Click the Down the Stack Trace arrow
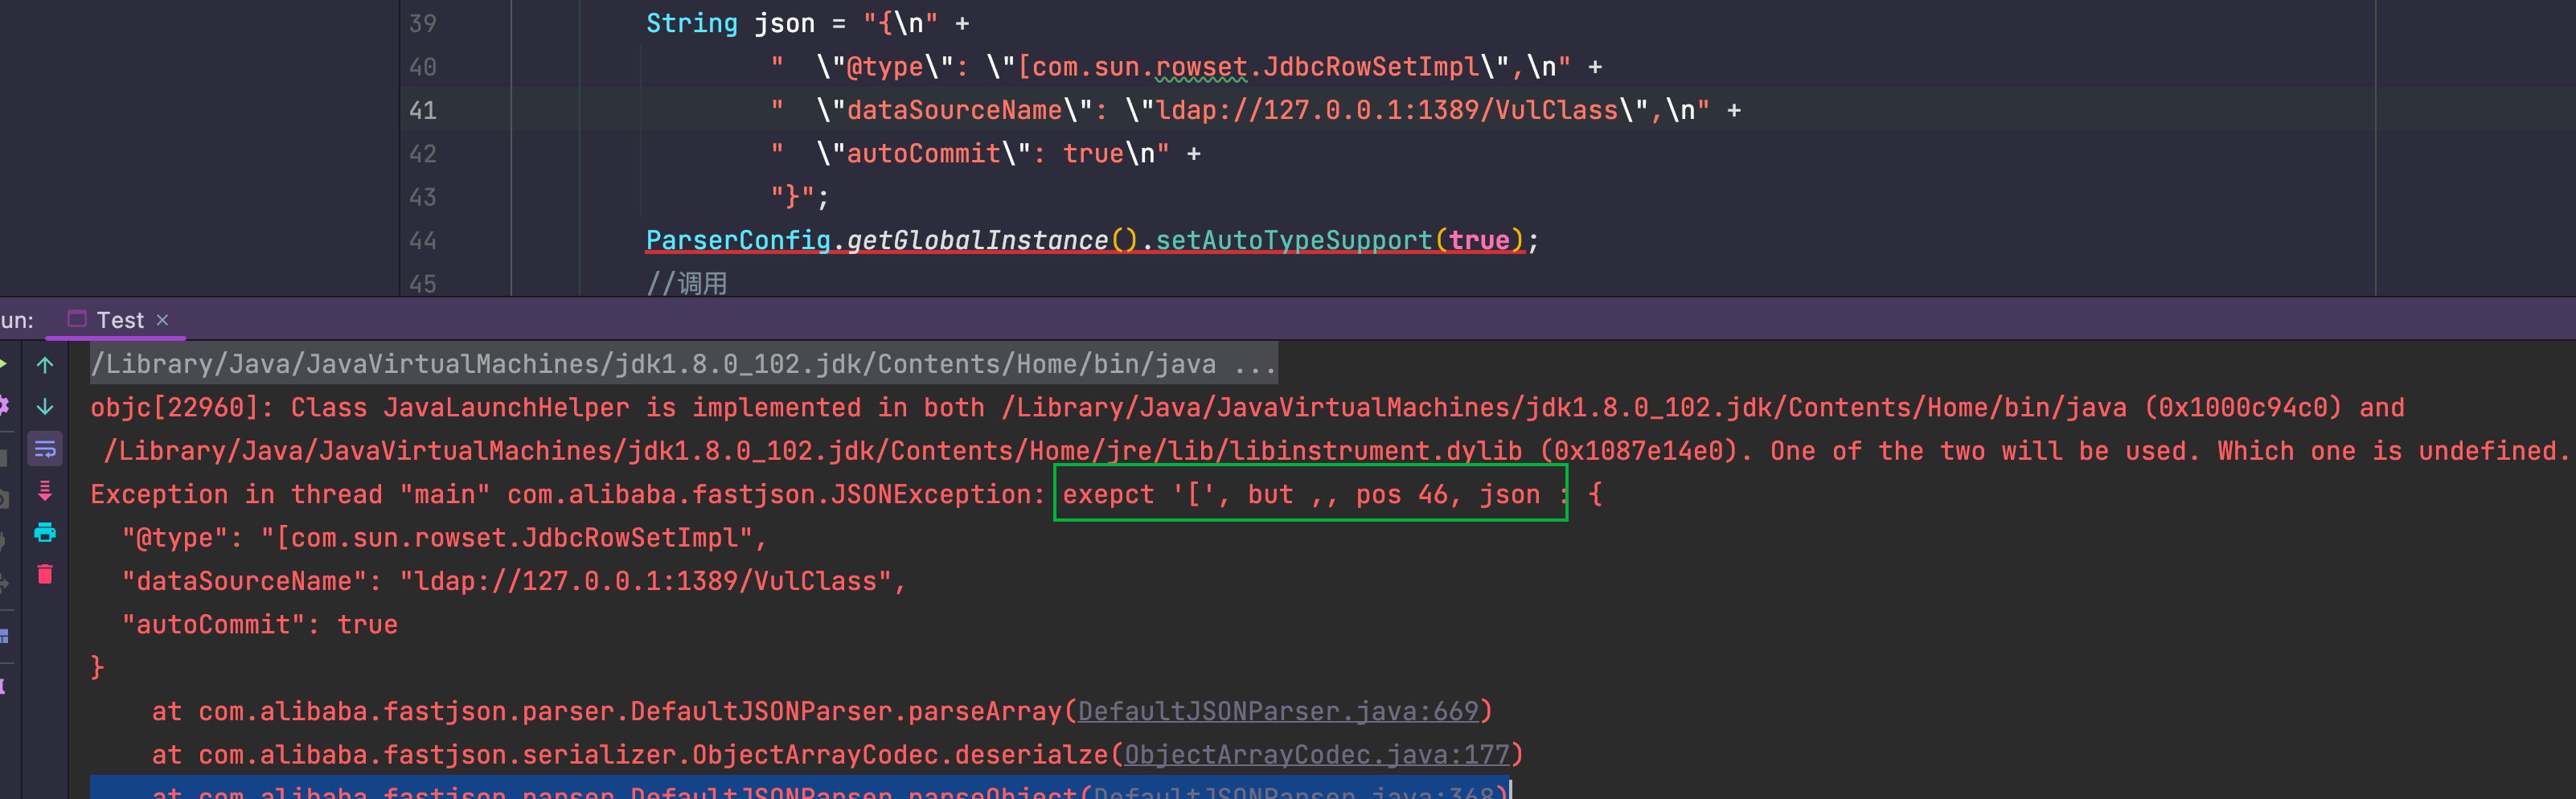The image size is (2576, 799). (45, 407)
